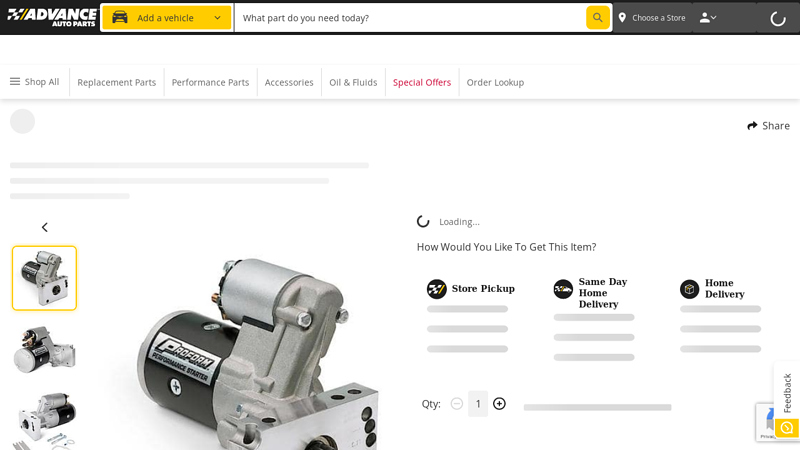The image size is (800, 450).
Task: Click the Share arrow icon
Action: (753, 126)
